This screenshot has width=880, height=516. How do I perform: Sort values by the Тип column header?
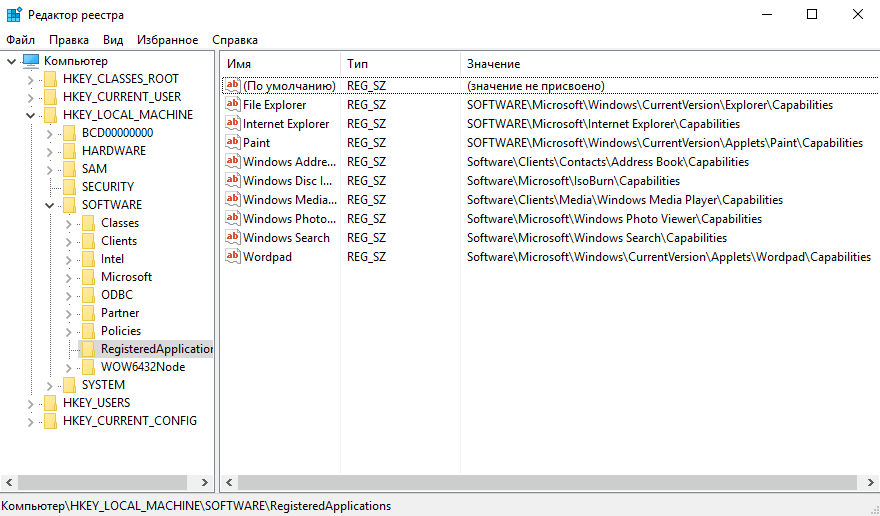(x=400, y=64)
